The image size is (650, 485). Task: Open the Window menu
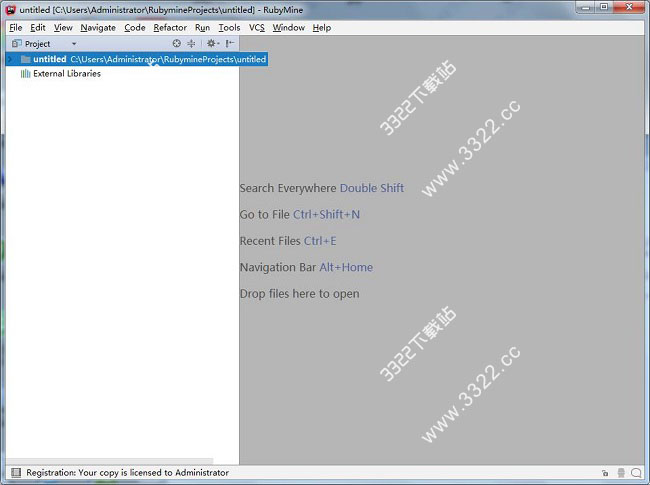pyautogui.click(x=289, y=28)
